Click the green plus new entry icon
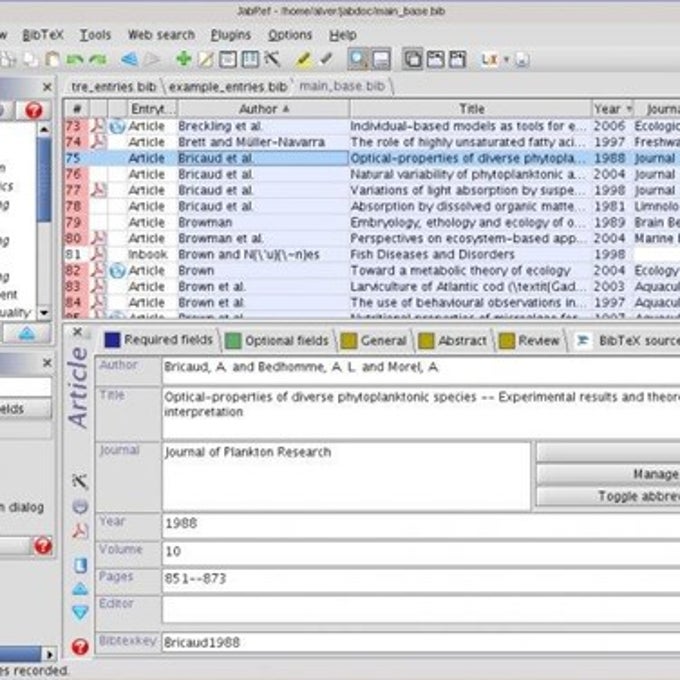680x680 pixels. (184, 59)
